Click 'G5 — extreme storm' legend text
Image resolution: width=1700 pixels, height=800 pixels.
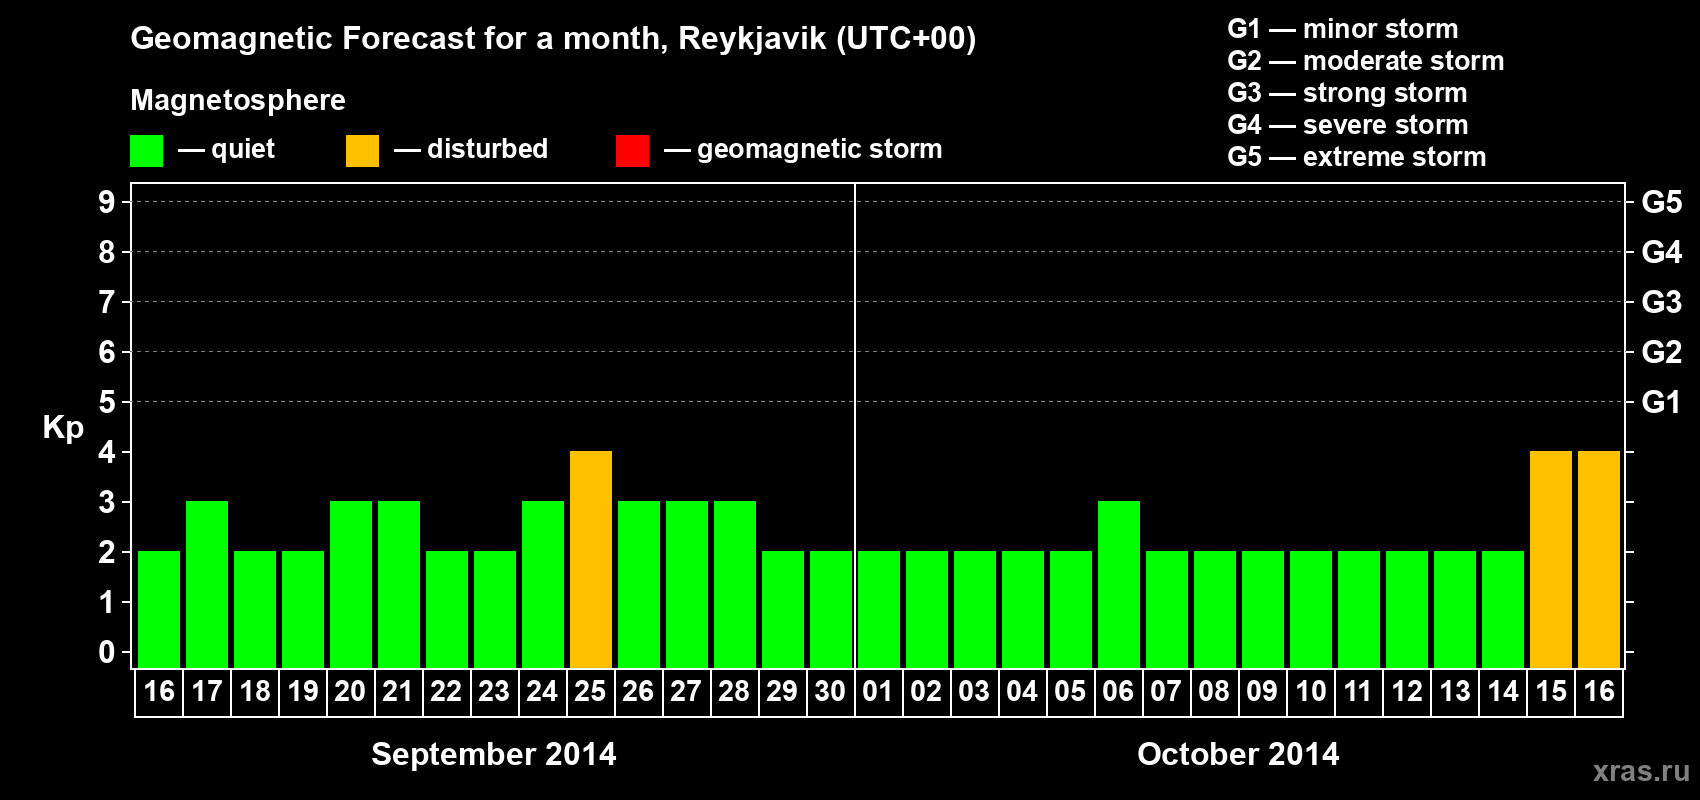pos(1357,157)
